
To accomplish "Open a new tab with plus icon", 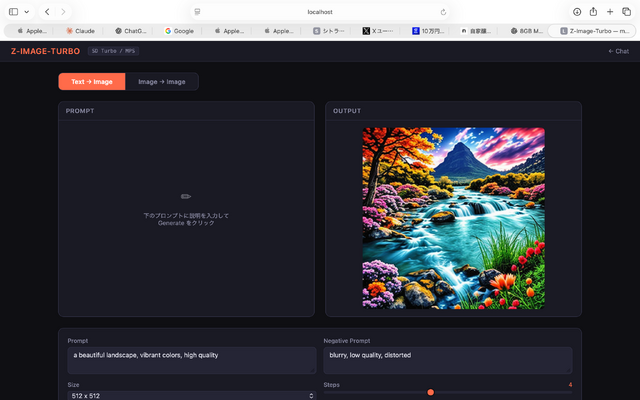I will (610, 11).
